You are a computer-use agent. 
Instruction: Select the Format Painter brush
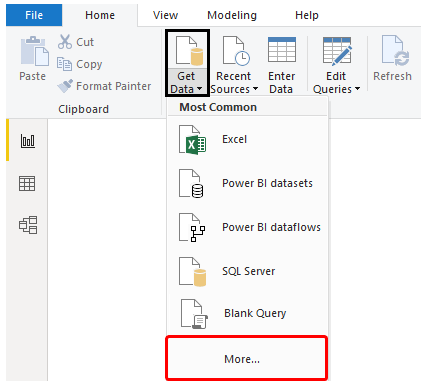(65, 86)
